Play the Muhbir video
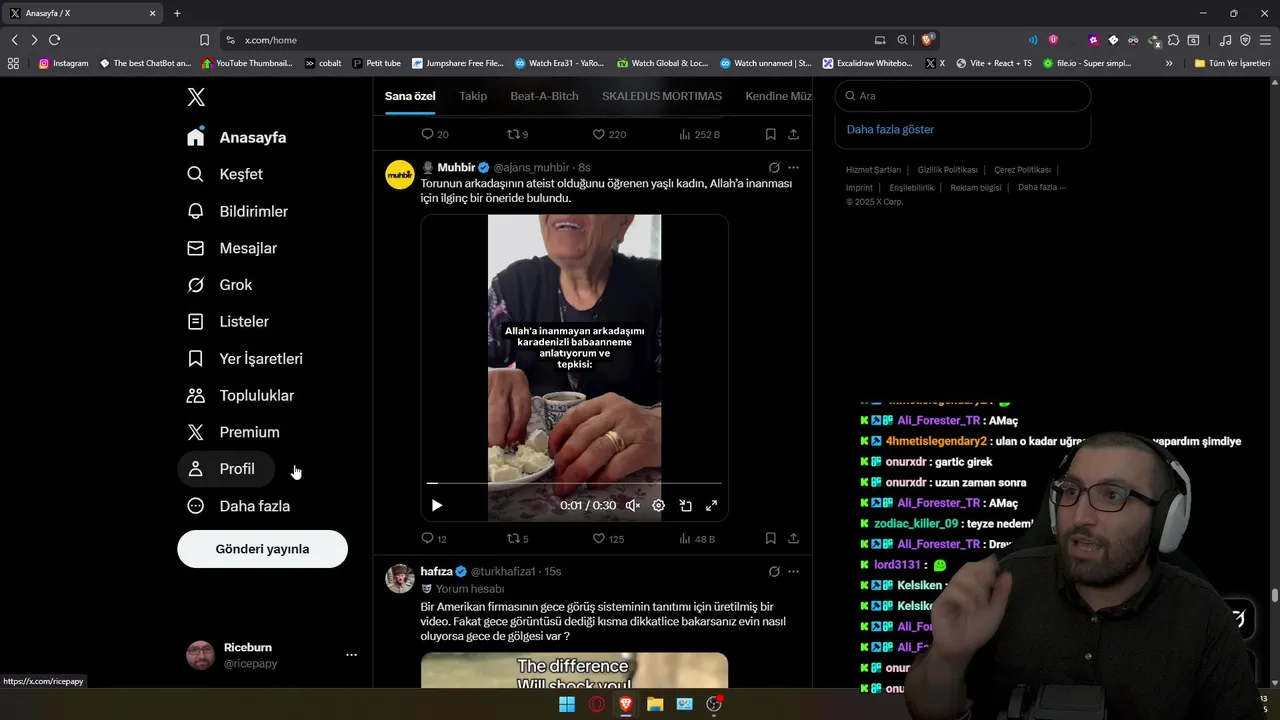 point(437,506)
